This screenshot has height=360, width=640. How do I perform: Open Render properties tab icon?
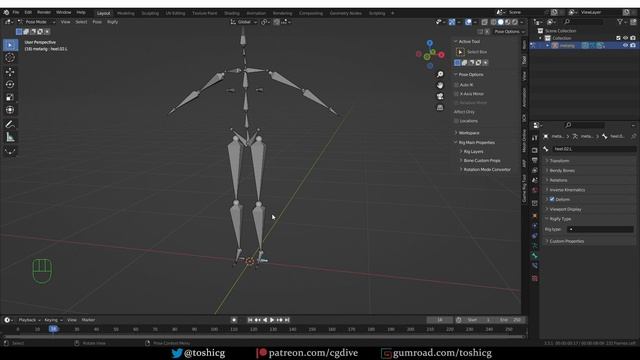(535, 150)
